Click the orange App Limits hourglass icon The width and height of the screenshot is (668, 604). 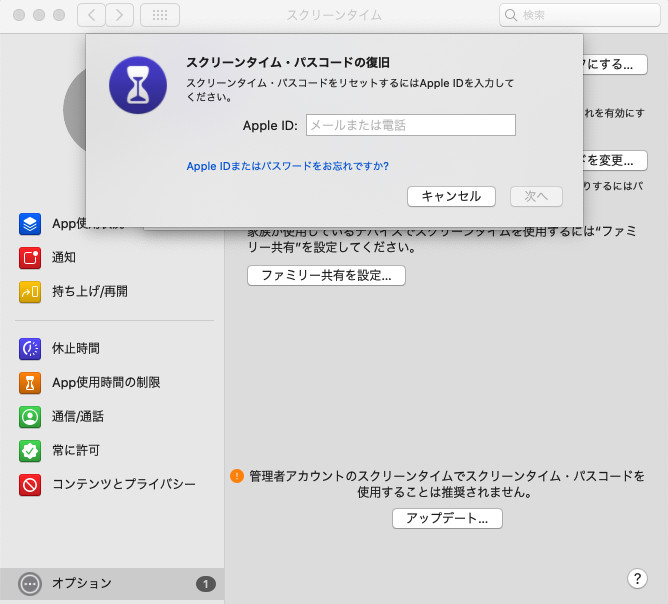pos(30,383)
